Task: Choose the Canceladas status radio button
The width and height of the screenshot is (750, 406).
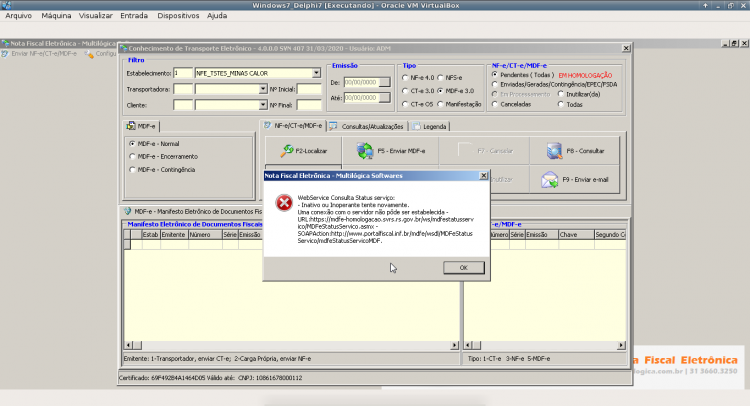Action: [x=495, y=104]
